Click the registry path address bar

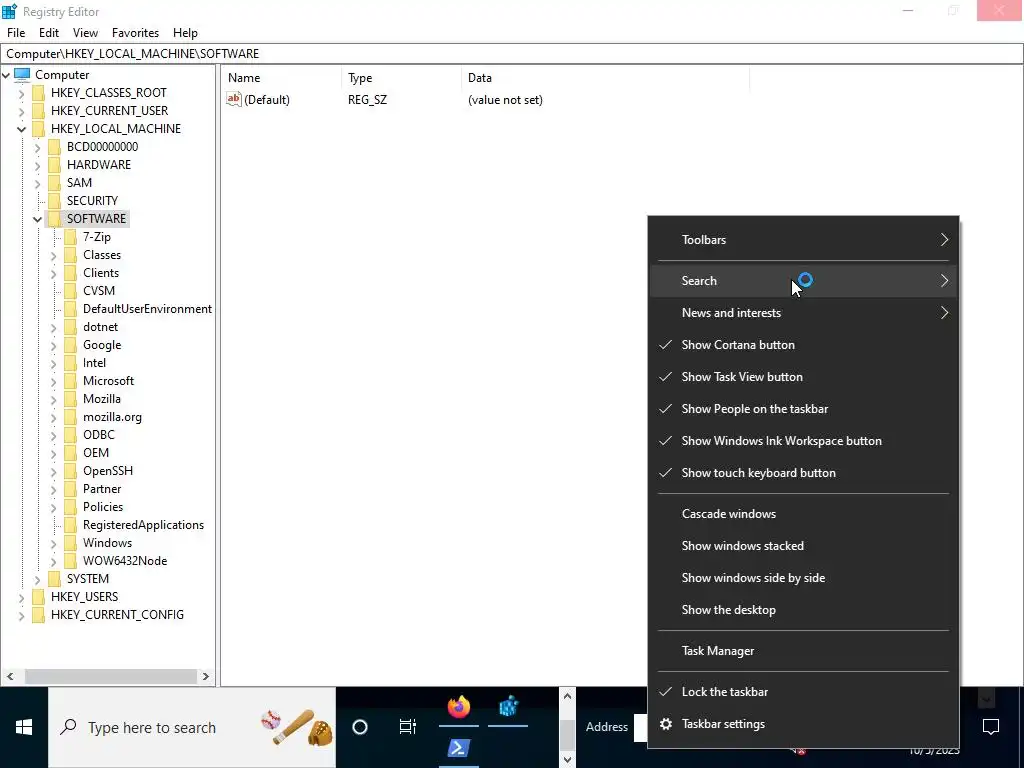point(511,54)
